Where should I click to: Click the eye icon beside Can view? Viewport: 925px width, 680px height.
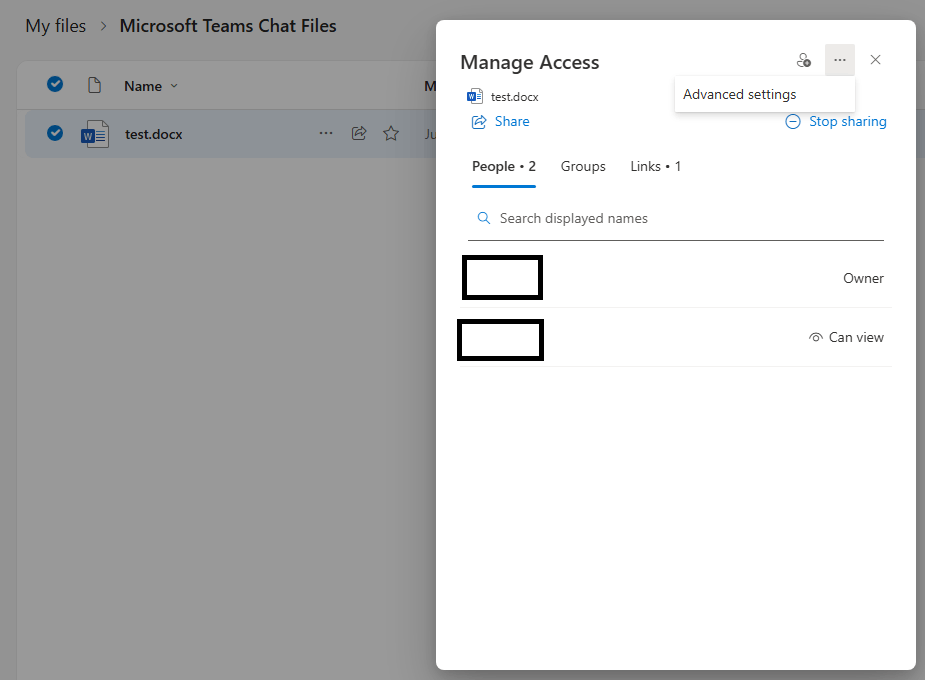click(814, 337)
